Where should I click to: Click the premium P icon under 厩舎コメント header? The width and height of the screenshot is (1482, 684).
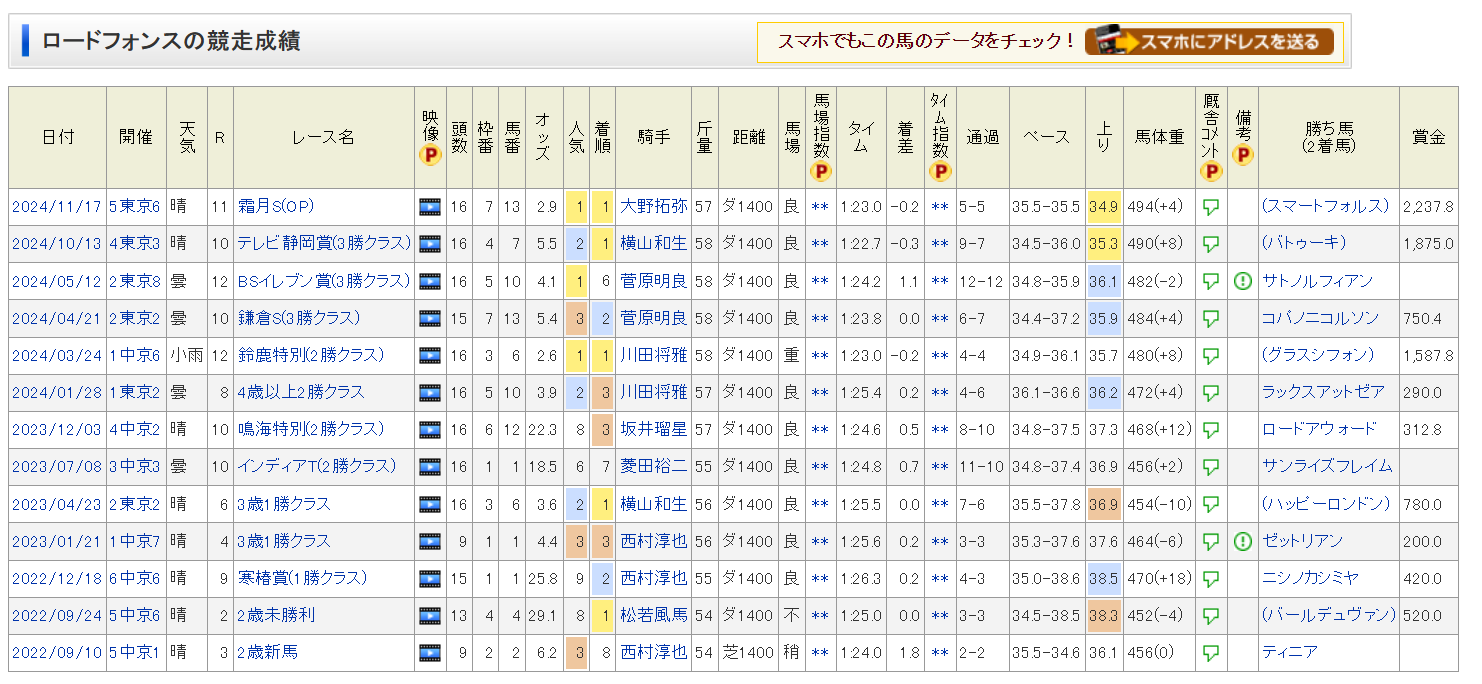(1211, 171)
